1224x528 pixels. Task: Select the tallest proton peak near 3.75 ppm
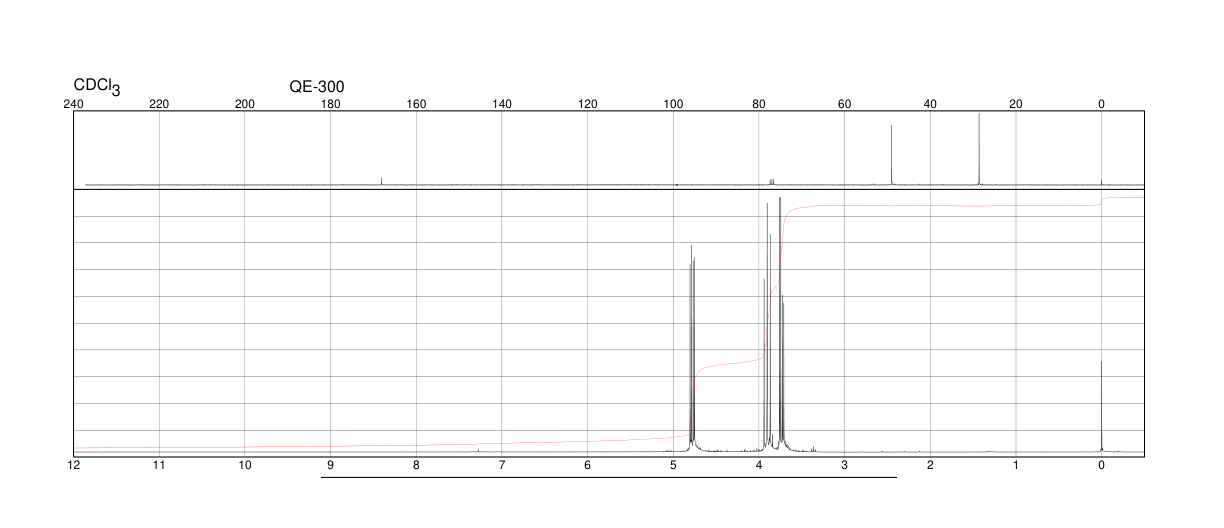tap(780, 325)
